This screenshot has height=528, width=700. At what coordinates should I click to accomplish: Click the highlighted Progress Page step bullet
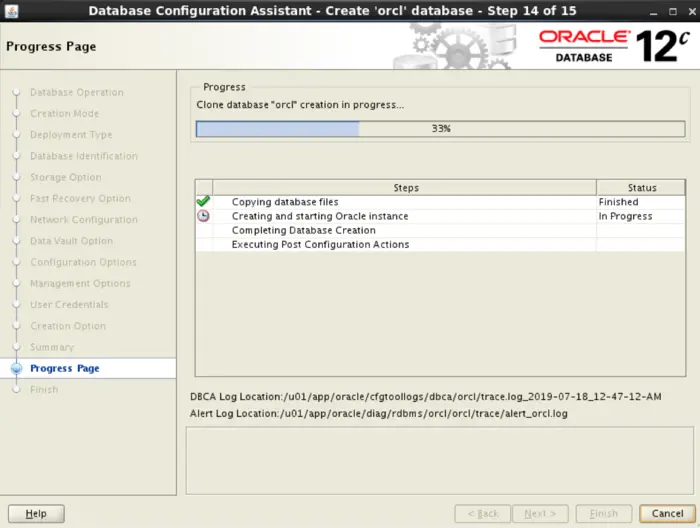17,368
